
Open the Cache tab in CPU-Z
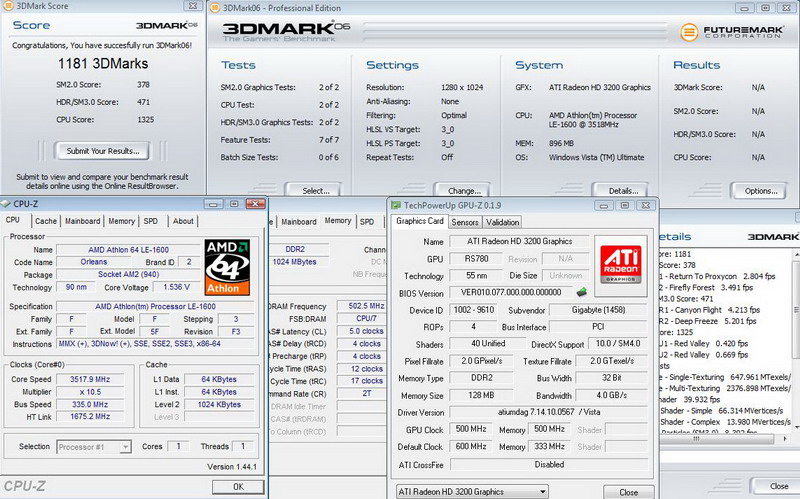coord(45,221)
